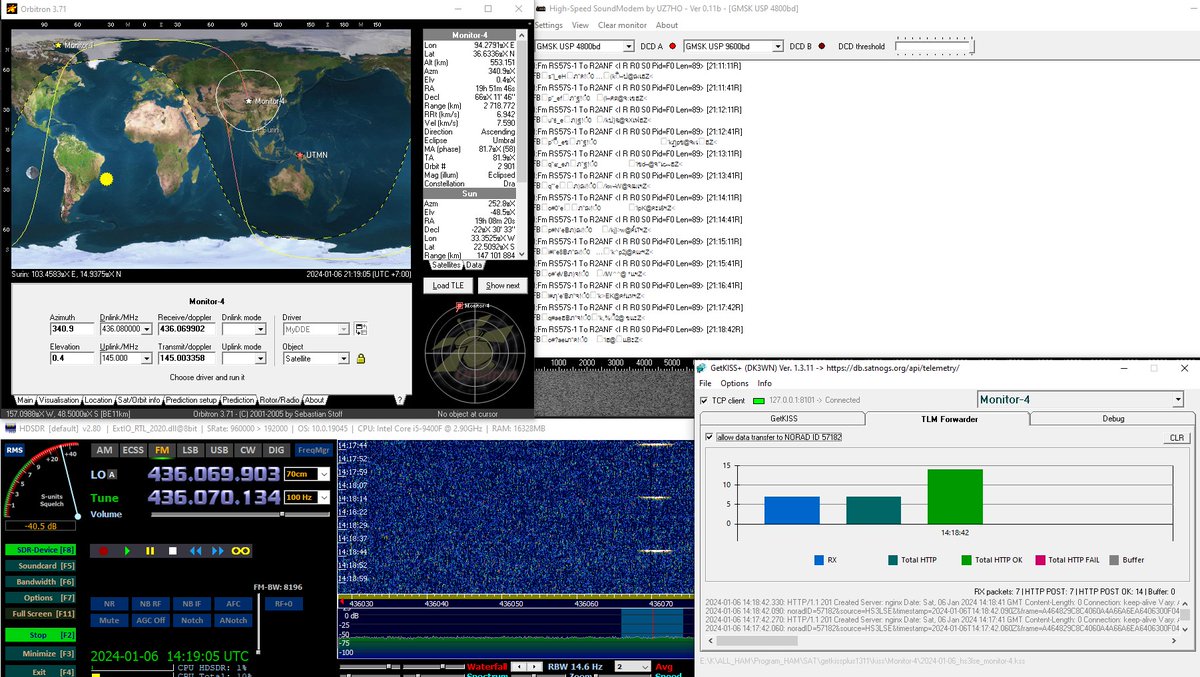This screenshot has height=677, width=1200.
Task: Click the CLR button in TLM Forwarder
Action: pyautogui.click(x=1177, y=438)
